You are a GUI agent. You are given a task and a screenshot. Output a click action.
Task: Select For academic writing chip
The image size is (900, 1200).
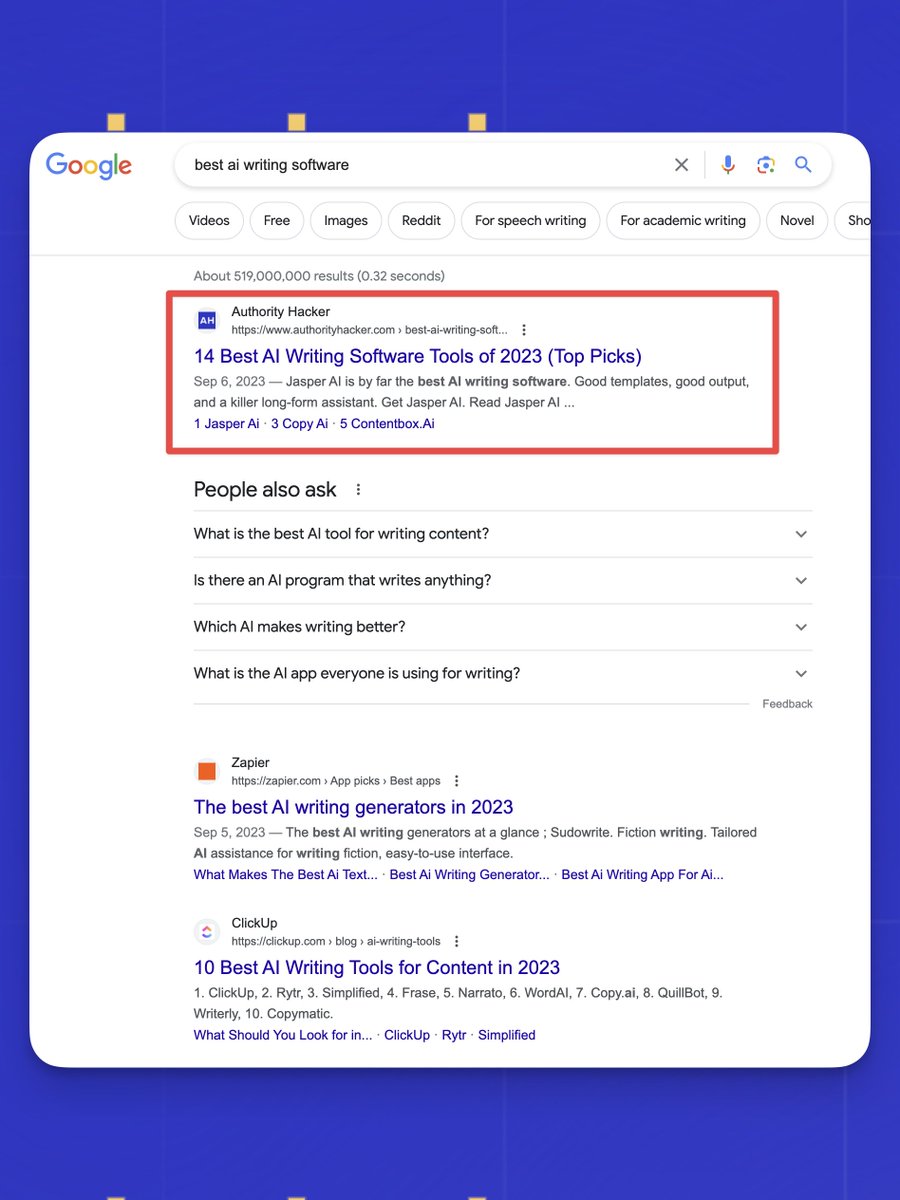pos(683,221)
